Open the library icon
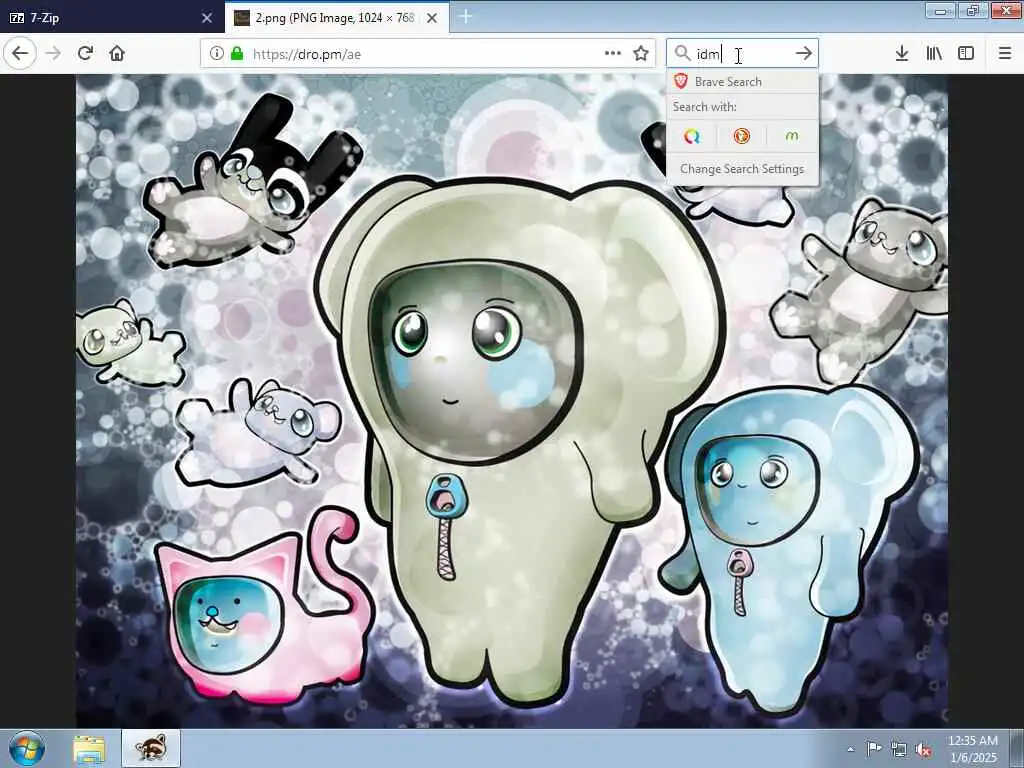Viewport: 1024px width, 768px height. [x=934, y=54]
